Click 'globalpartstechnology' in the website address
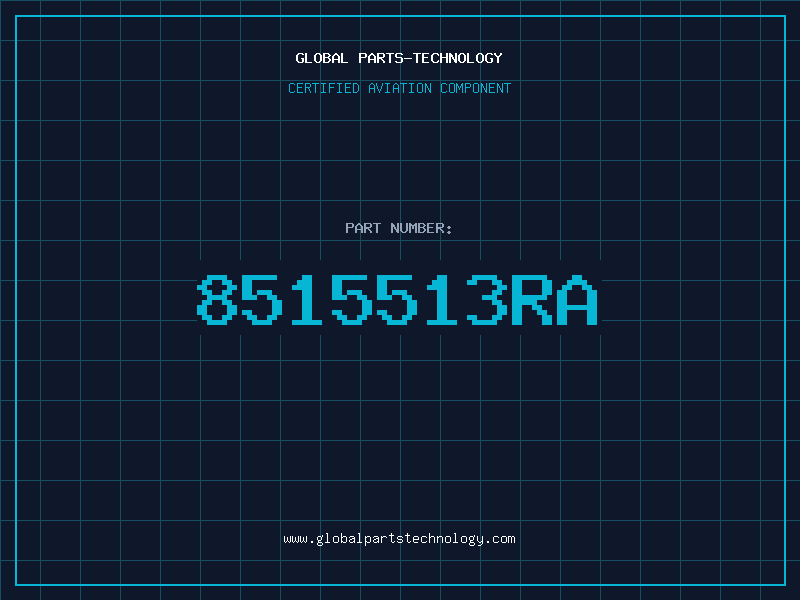The image size is (800, 600). click(400, 539)
